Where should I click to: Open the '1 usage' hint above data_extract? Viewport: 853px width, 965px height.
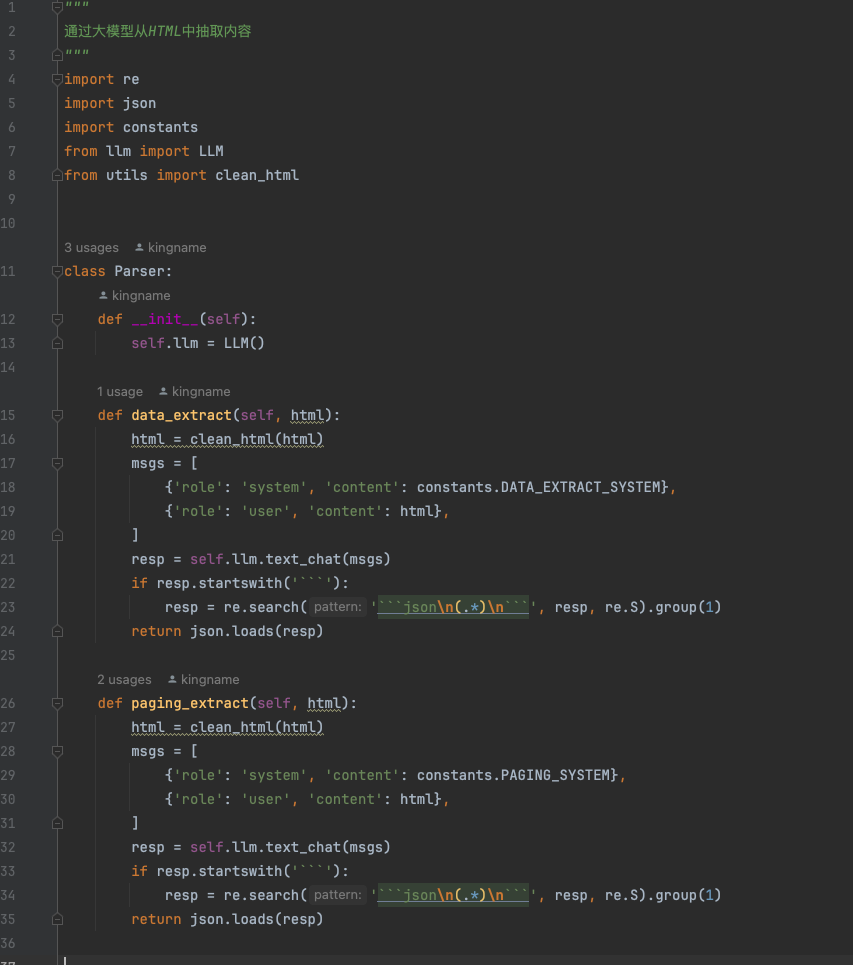click(x=120, y=391)
